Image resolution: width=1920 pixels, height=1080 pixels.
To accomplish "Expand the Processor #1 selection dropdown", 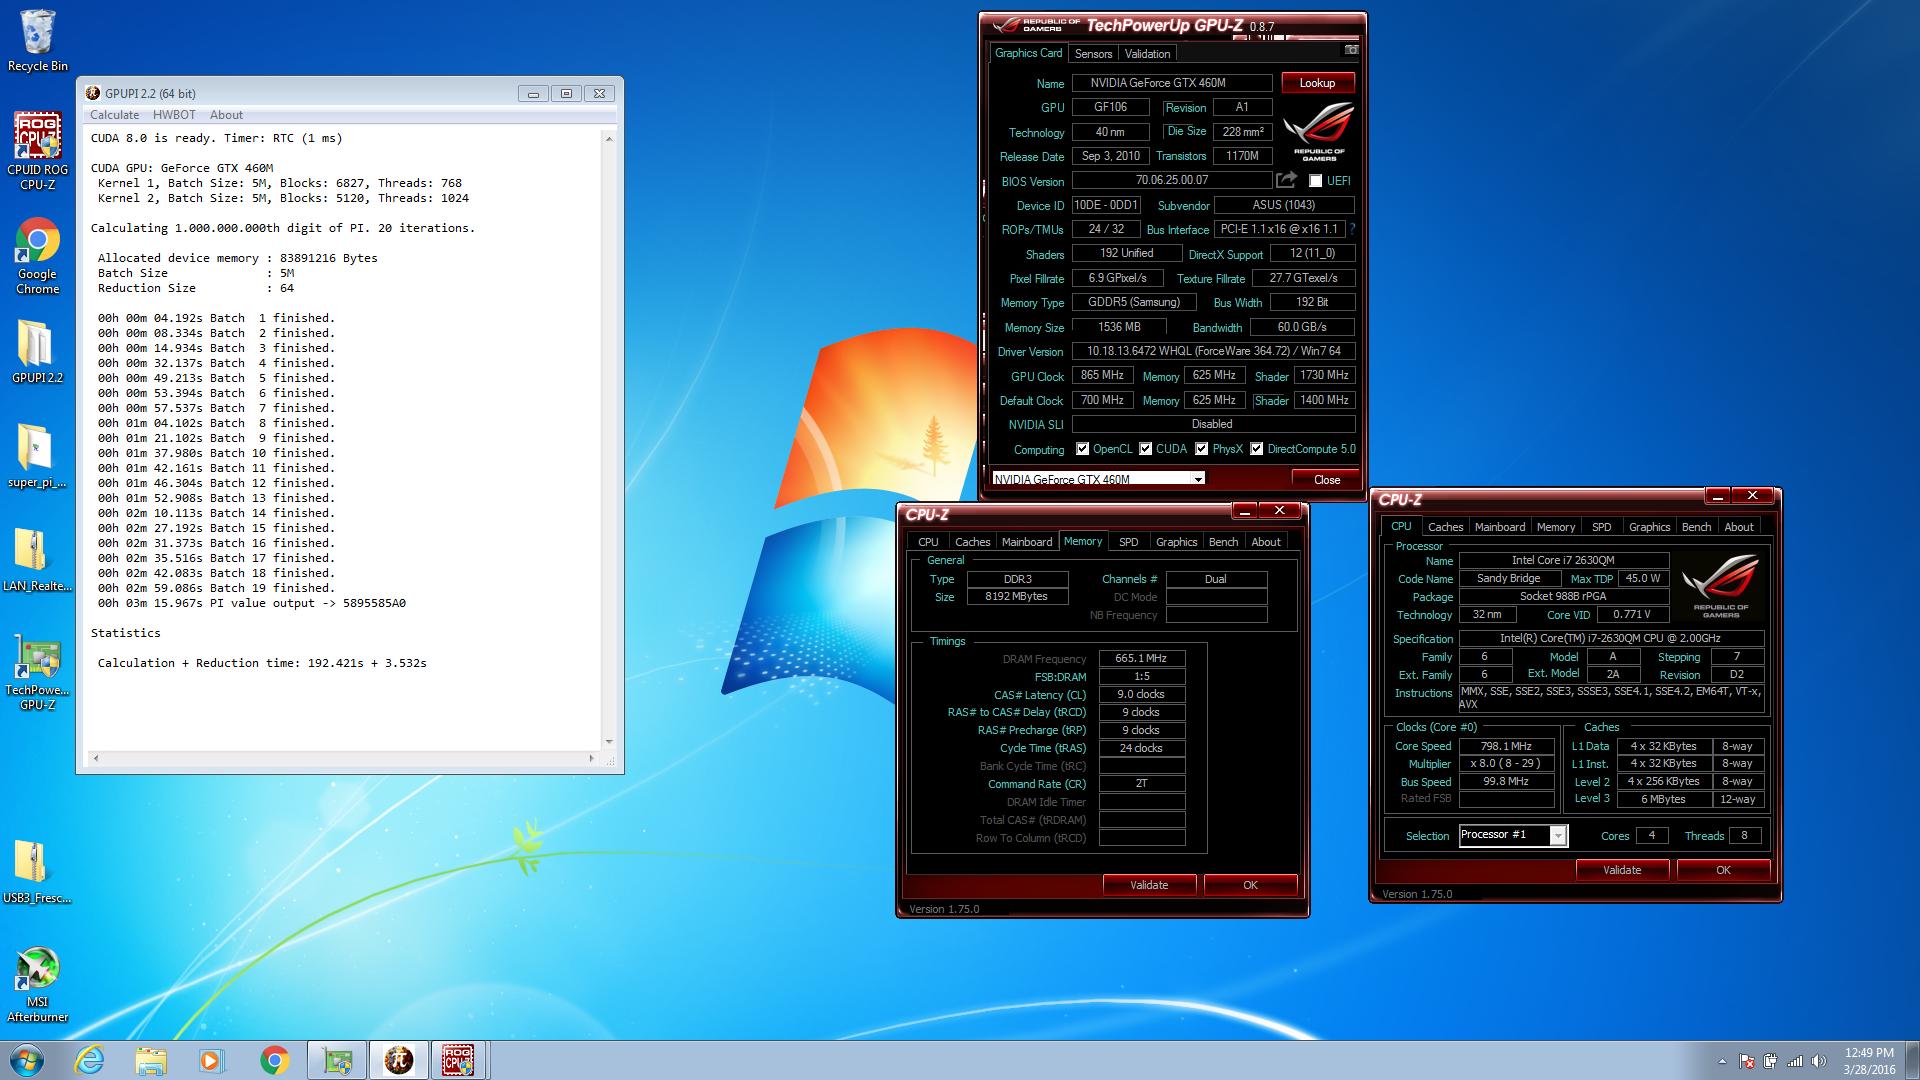I will coord(1558,836).
